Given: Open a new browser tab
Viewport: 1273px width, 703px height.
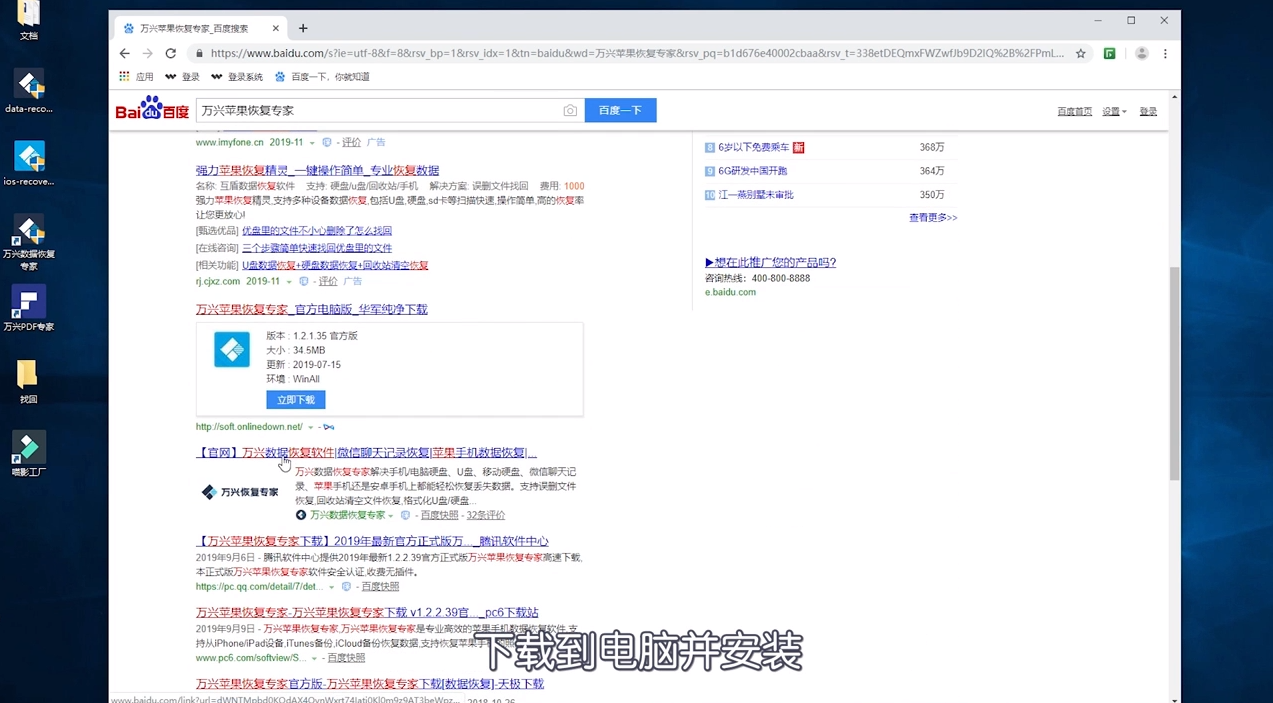Looking at the screenshot, I should pos(303,27).
